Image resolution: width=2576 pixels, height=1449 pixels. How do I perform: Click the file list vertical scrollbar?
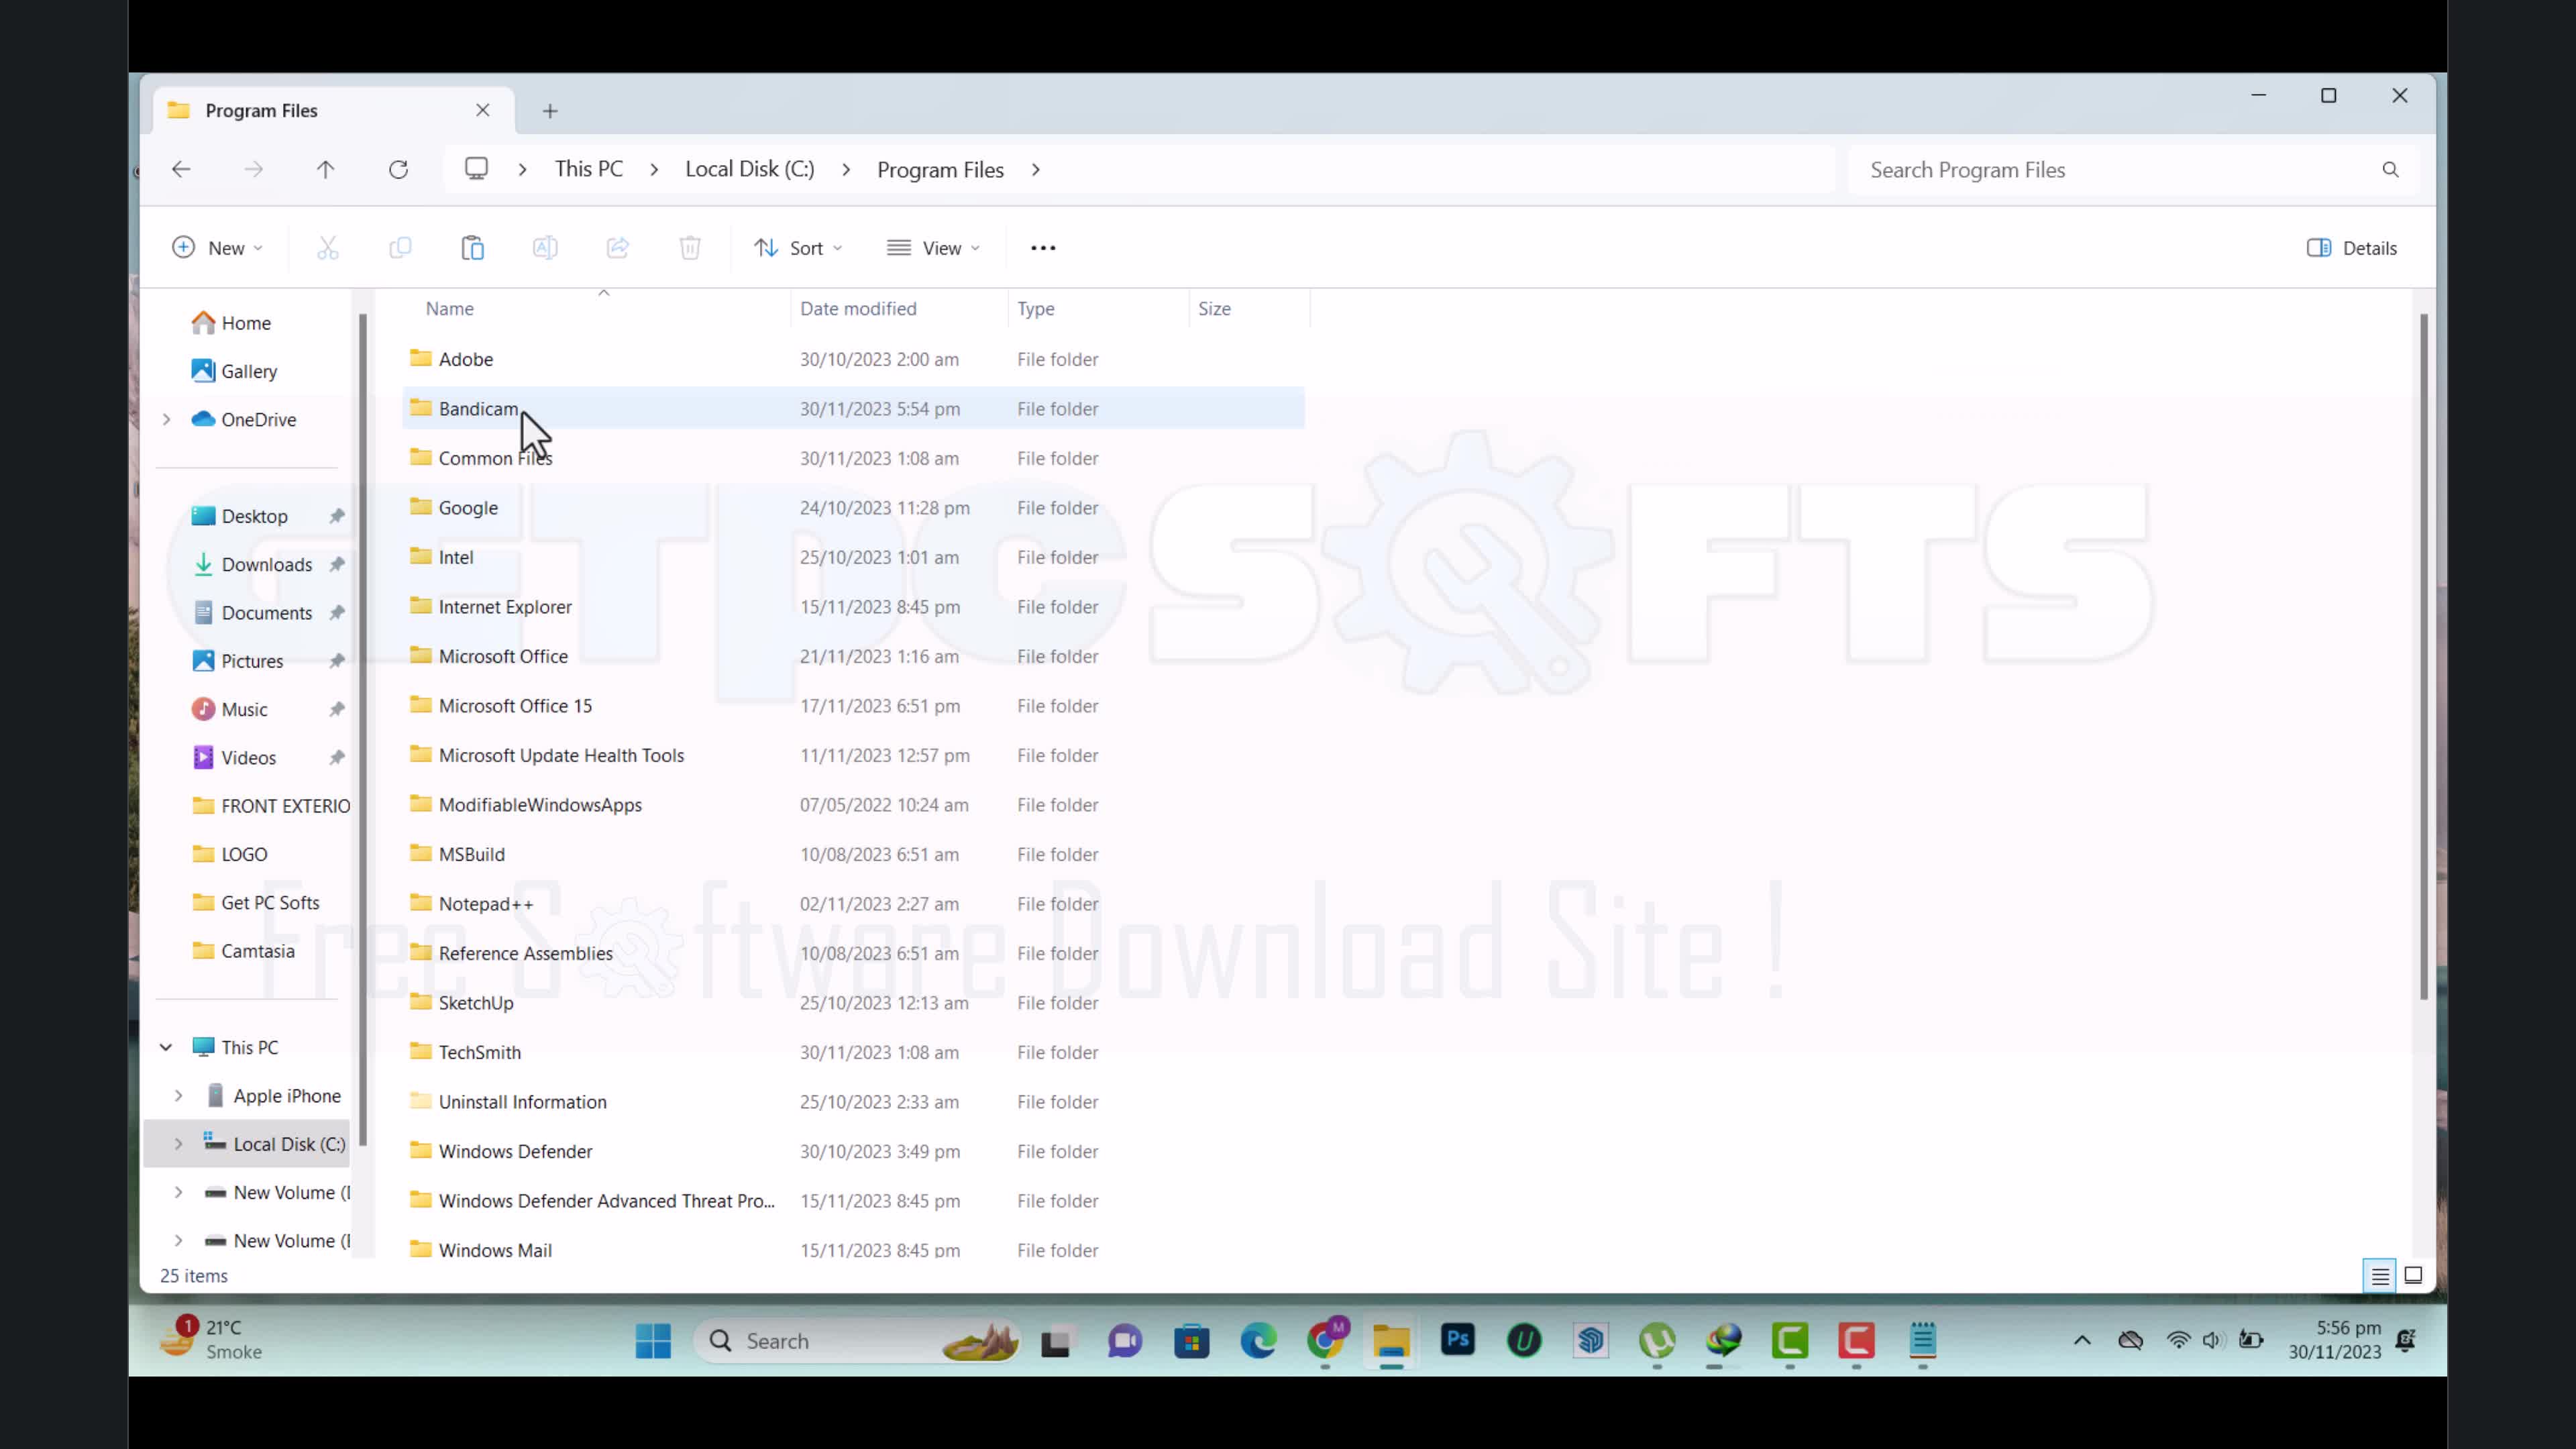(2423, 656)
